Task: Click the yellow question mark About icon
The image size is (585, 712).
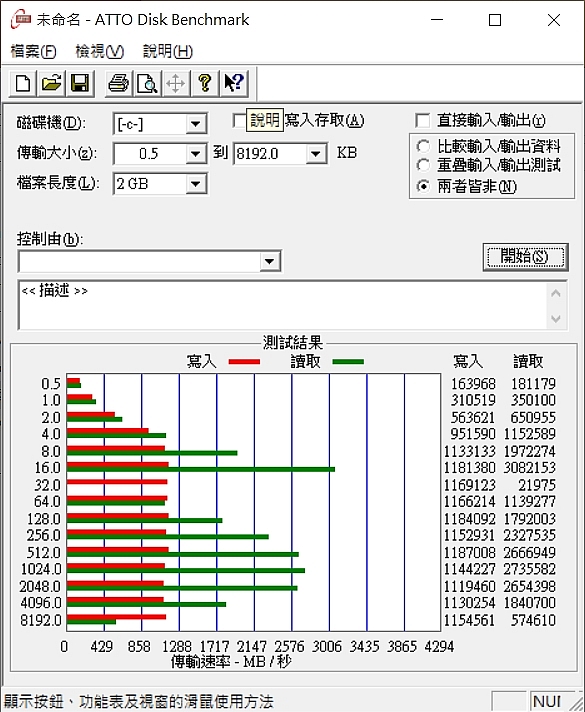Action: [205, 84]
